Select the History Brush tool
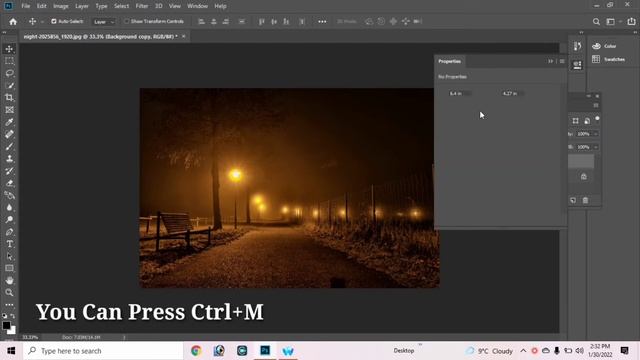 click(9, 171)
